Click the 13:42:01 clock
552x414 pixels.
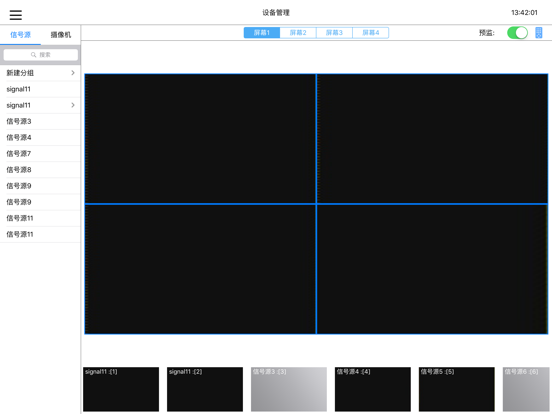tap(524, 13)
